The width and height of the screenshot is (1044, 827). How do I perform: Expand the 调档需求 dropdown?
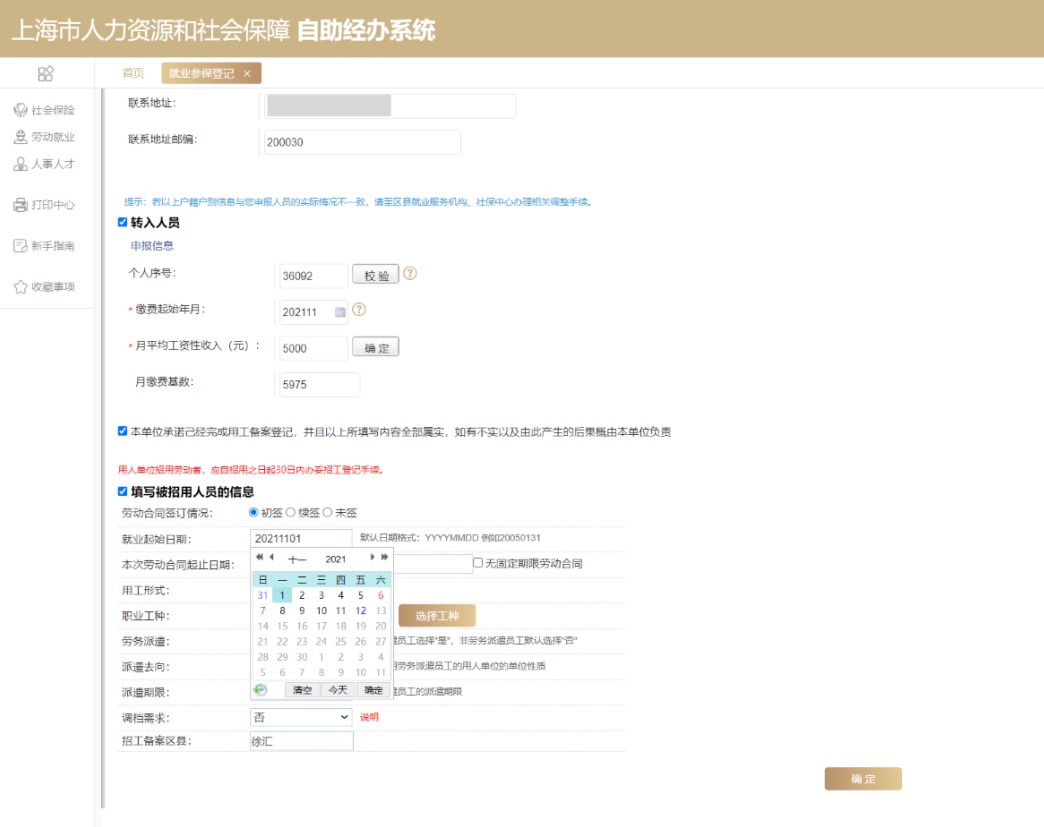coord(301,717)
